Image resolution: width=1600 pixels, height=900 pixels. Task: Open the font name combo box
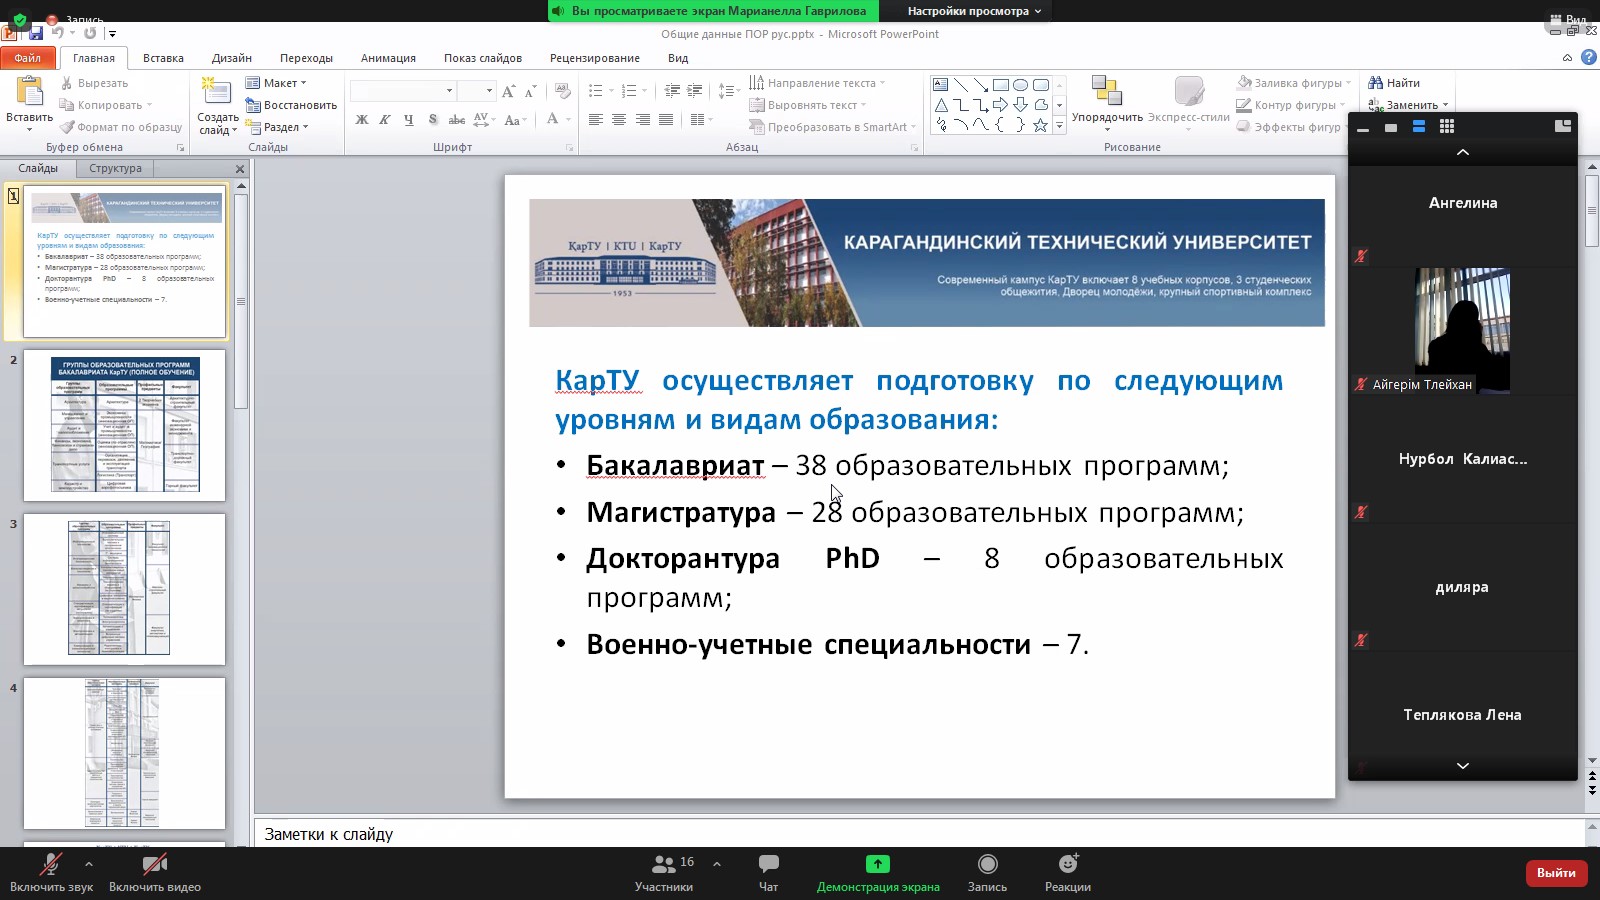pyautogui.click(x=403, y=91)
